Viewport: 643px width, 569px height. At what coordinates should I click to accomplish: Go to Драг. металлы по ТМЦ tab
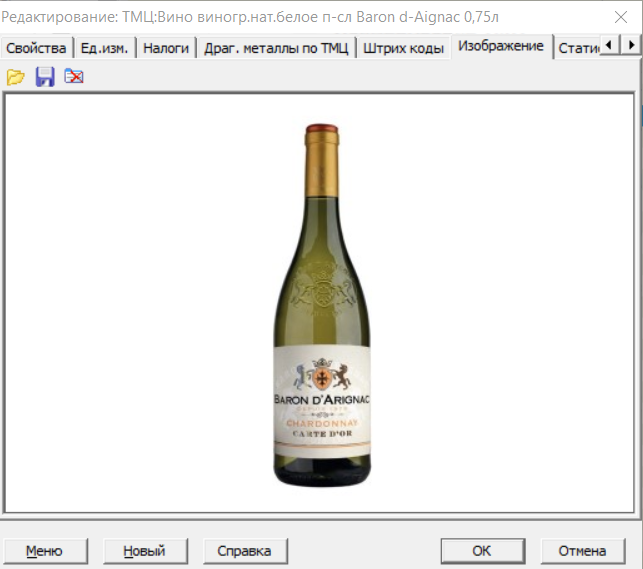click(x=275, y=48)
